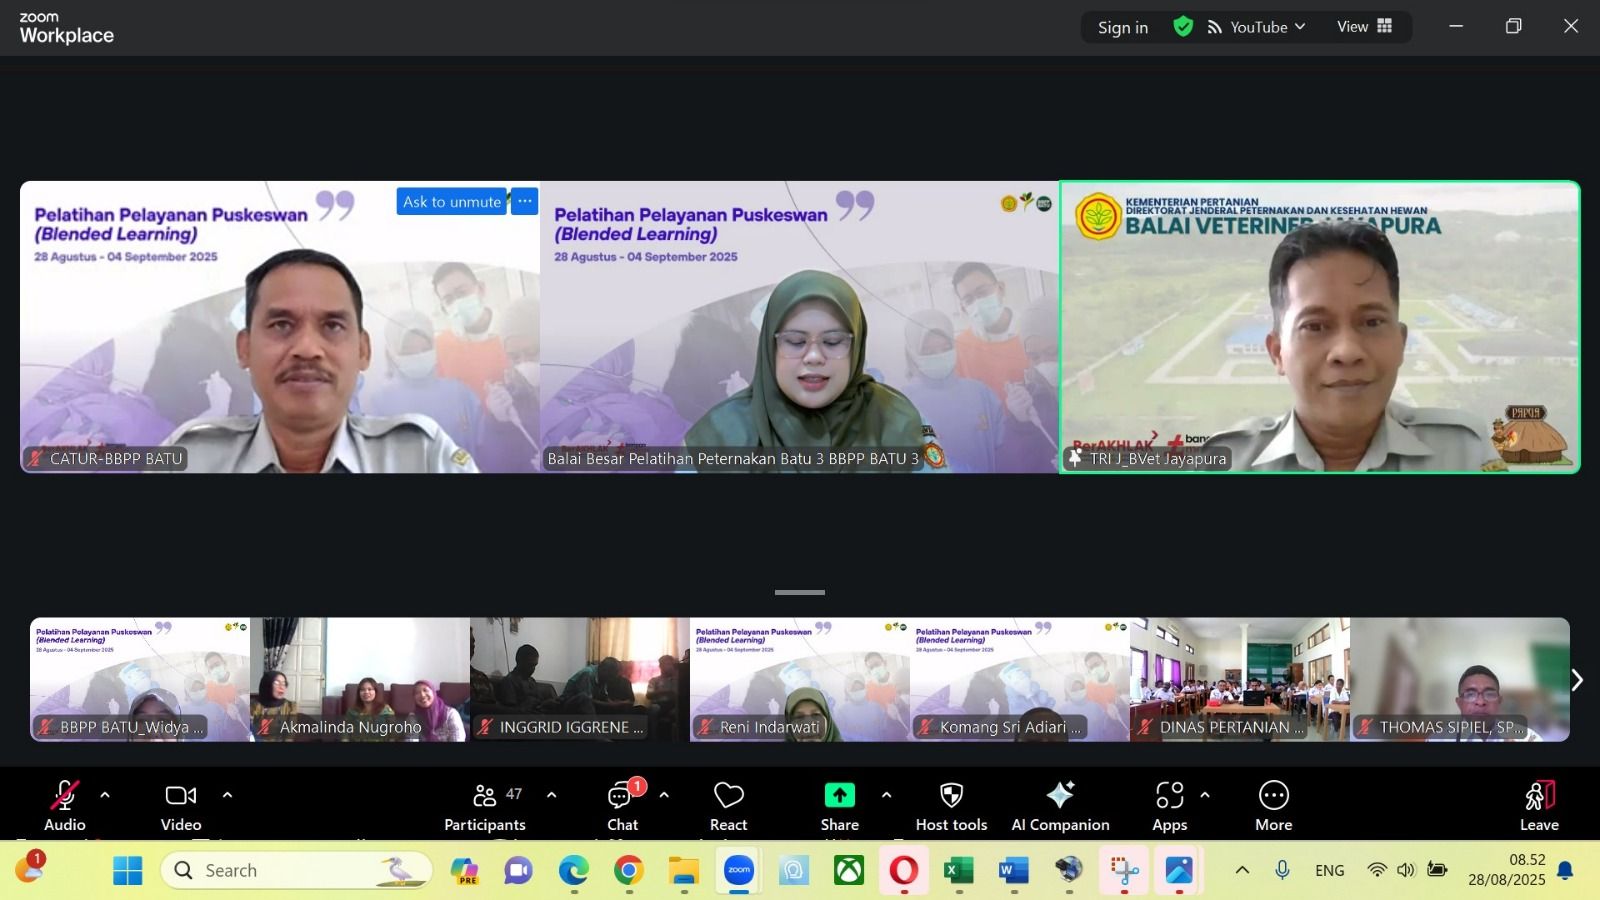The width and height of the screenshot is (1600, 900).
Task: Pin status icon on TRI J_BVet Jayapura label
Action: click(x=1075, y=458)
